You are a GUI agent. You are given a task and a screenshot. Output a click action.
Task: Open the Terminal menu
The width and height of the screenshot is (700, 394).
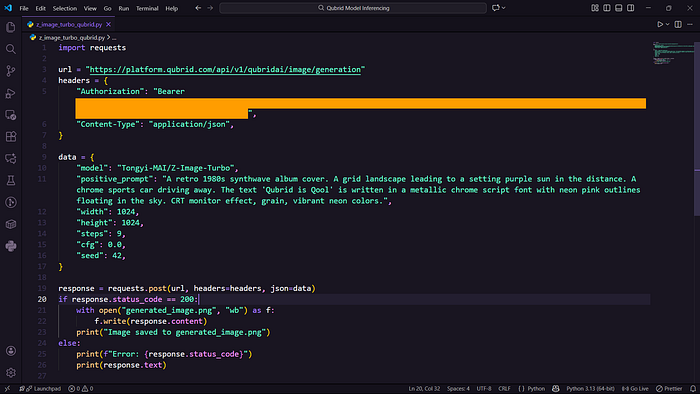147,8
